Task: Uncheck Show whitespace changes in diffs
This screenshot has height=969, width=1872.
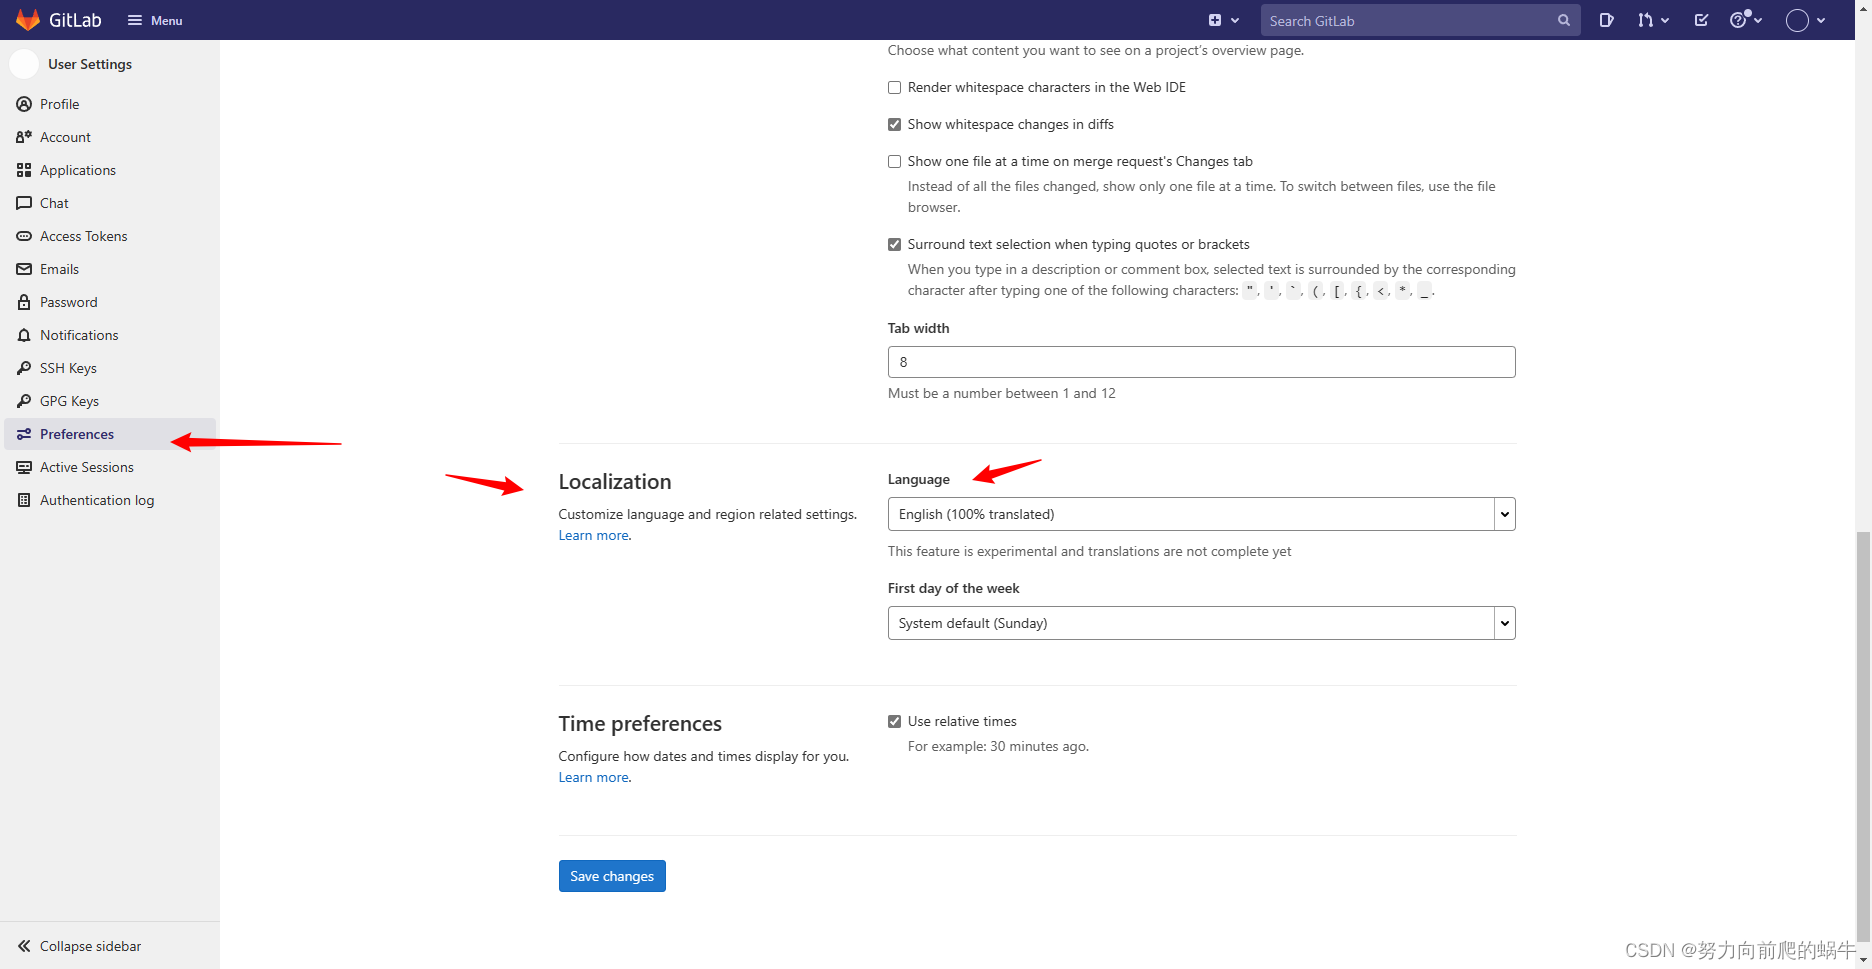Action: click(894, 125)
